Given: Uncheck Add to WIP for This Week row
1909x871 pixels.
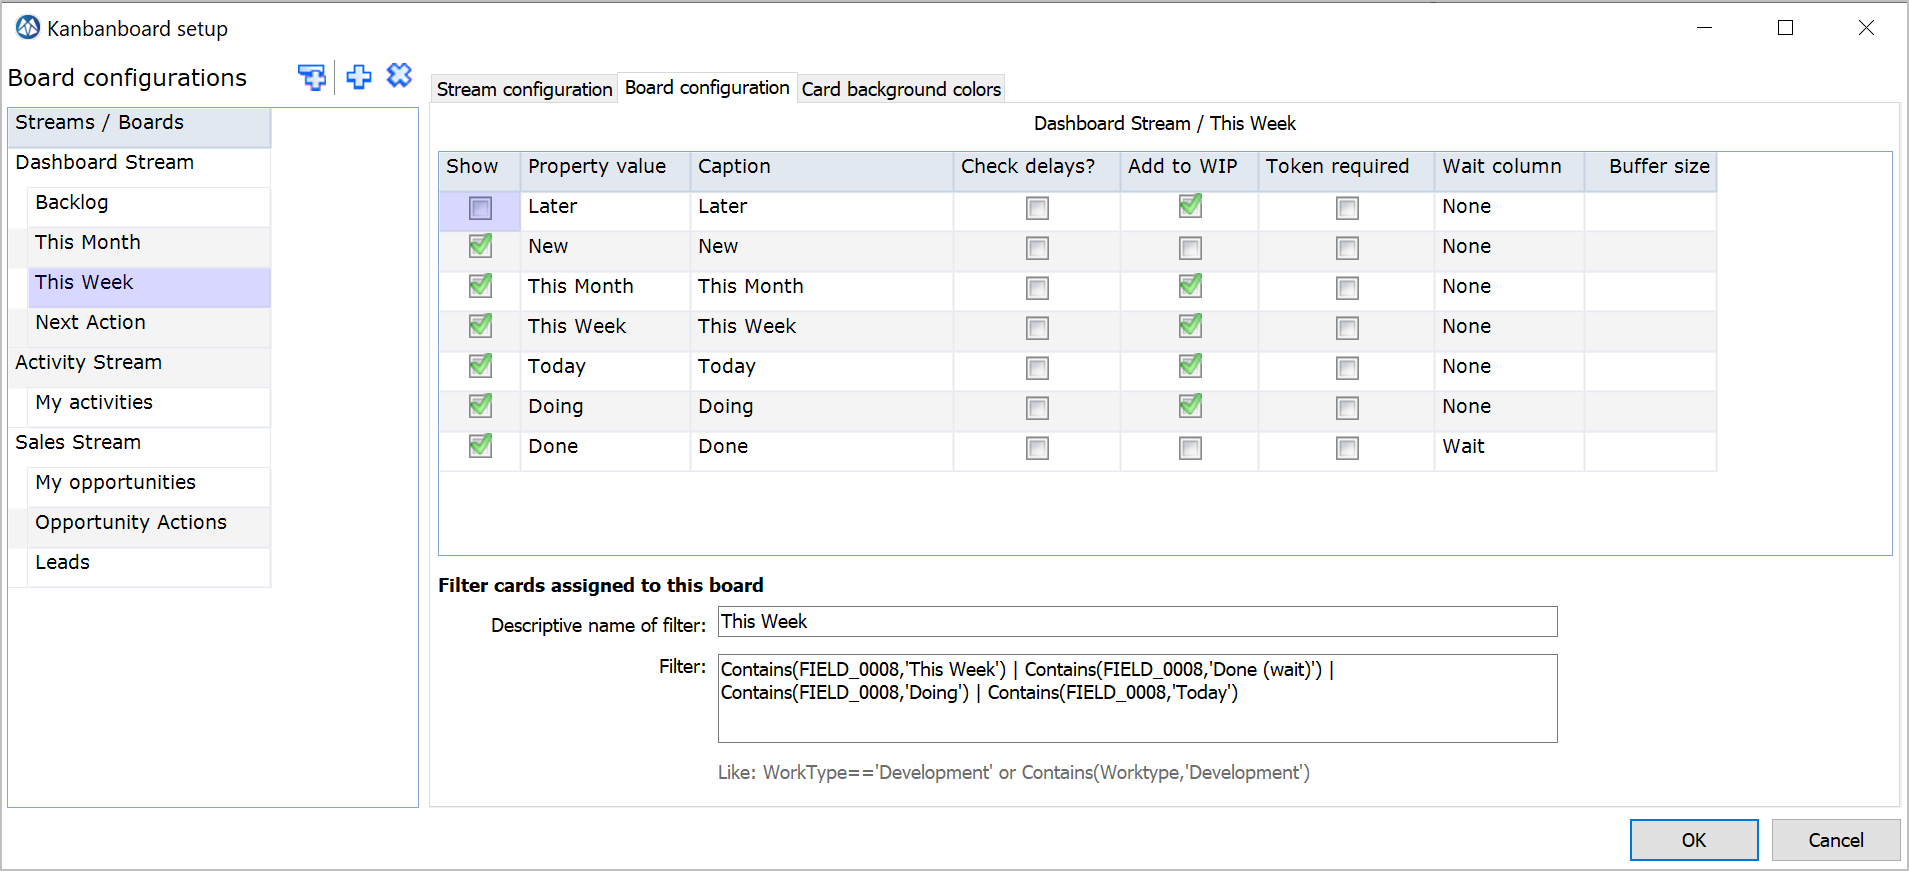Looking at the screenshot, I should pyautogui.click(x=1190, y=326).
